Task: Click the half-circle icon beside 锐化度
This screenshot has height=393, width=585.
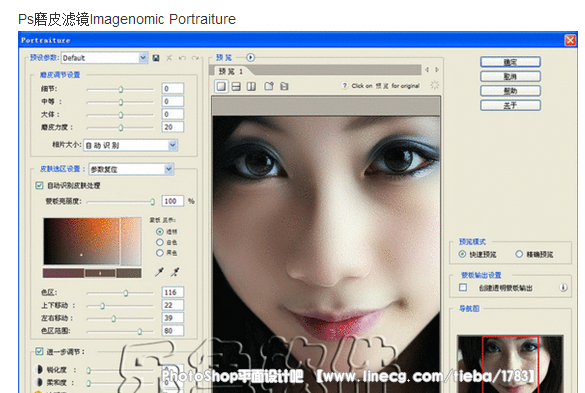Action: click(x=38, y=369)
